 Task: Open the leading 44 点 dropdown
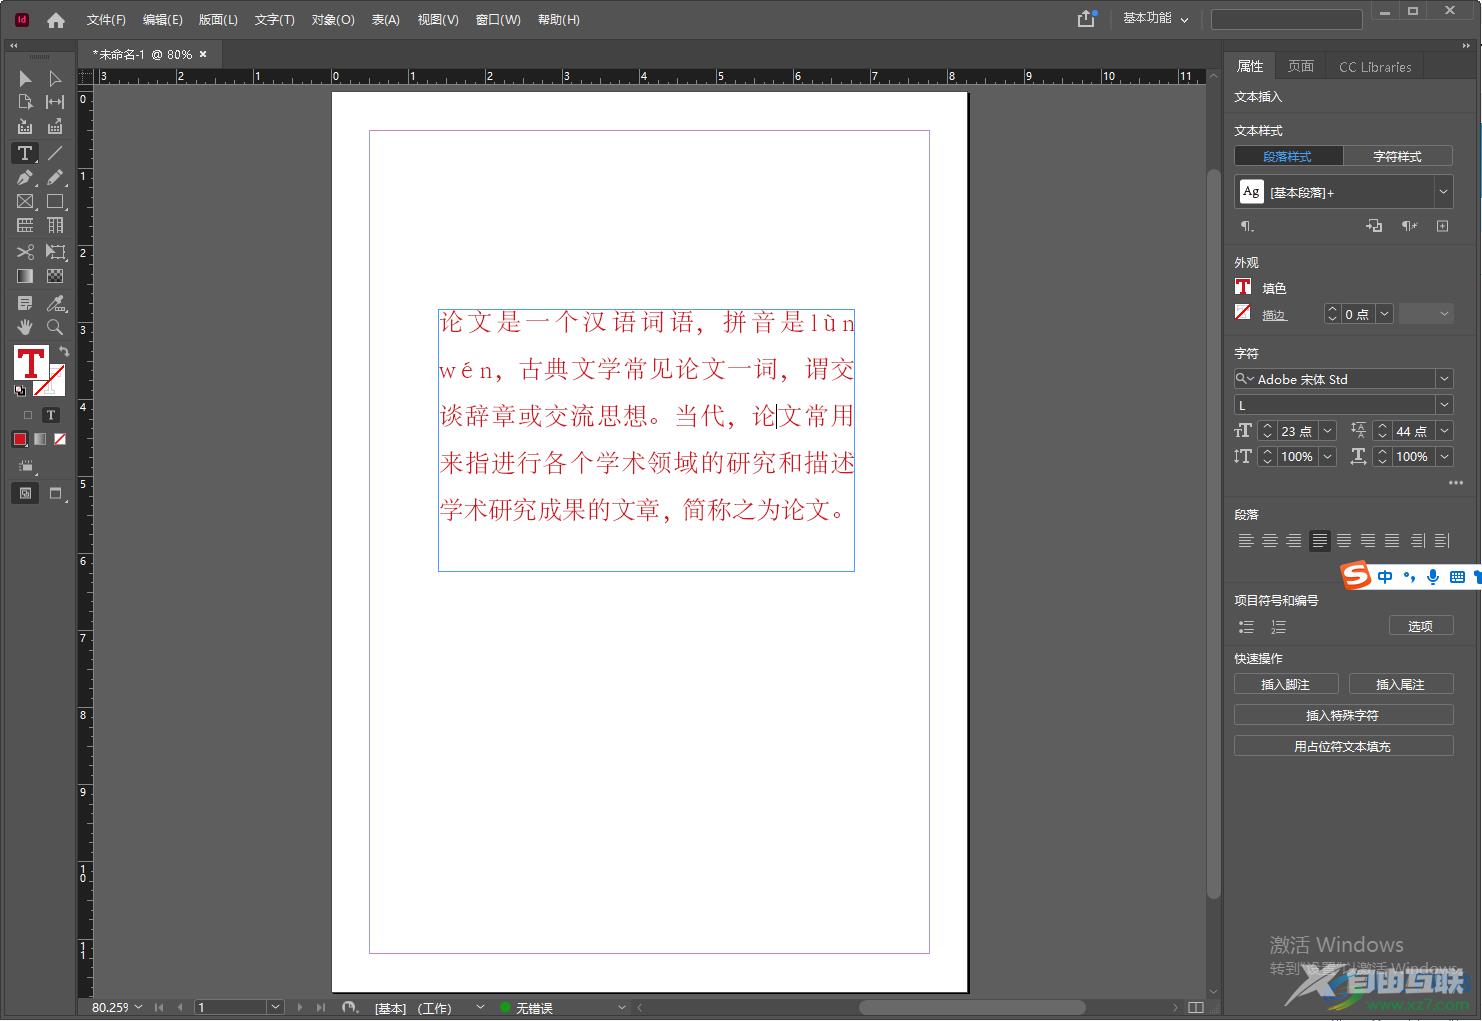pyautogui.click(x=1444, y=431)
